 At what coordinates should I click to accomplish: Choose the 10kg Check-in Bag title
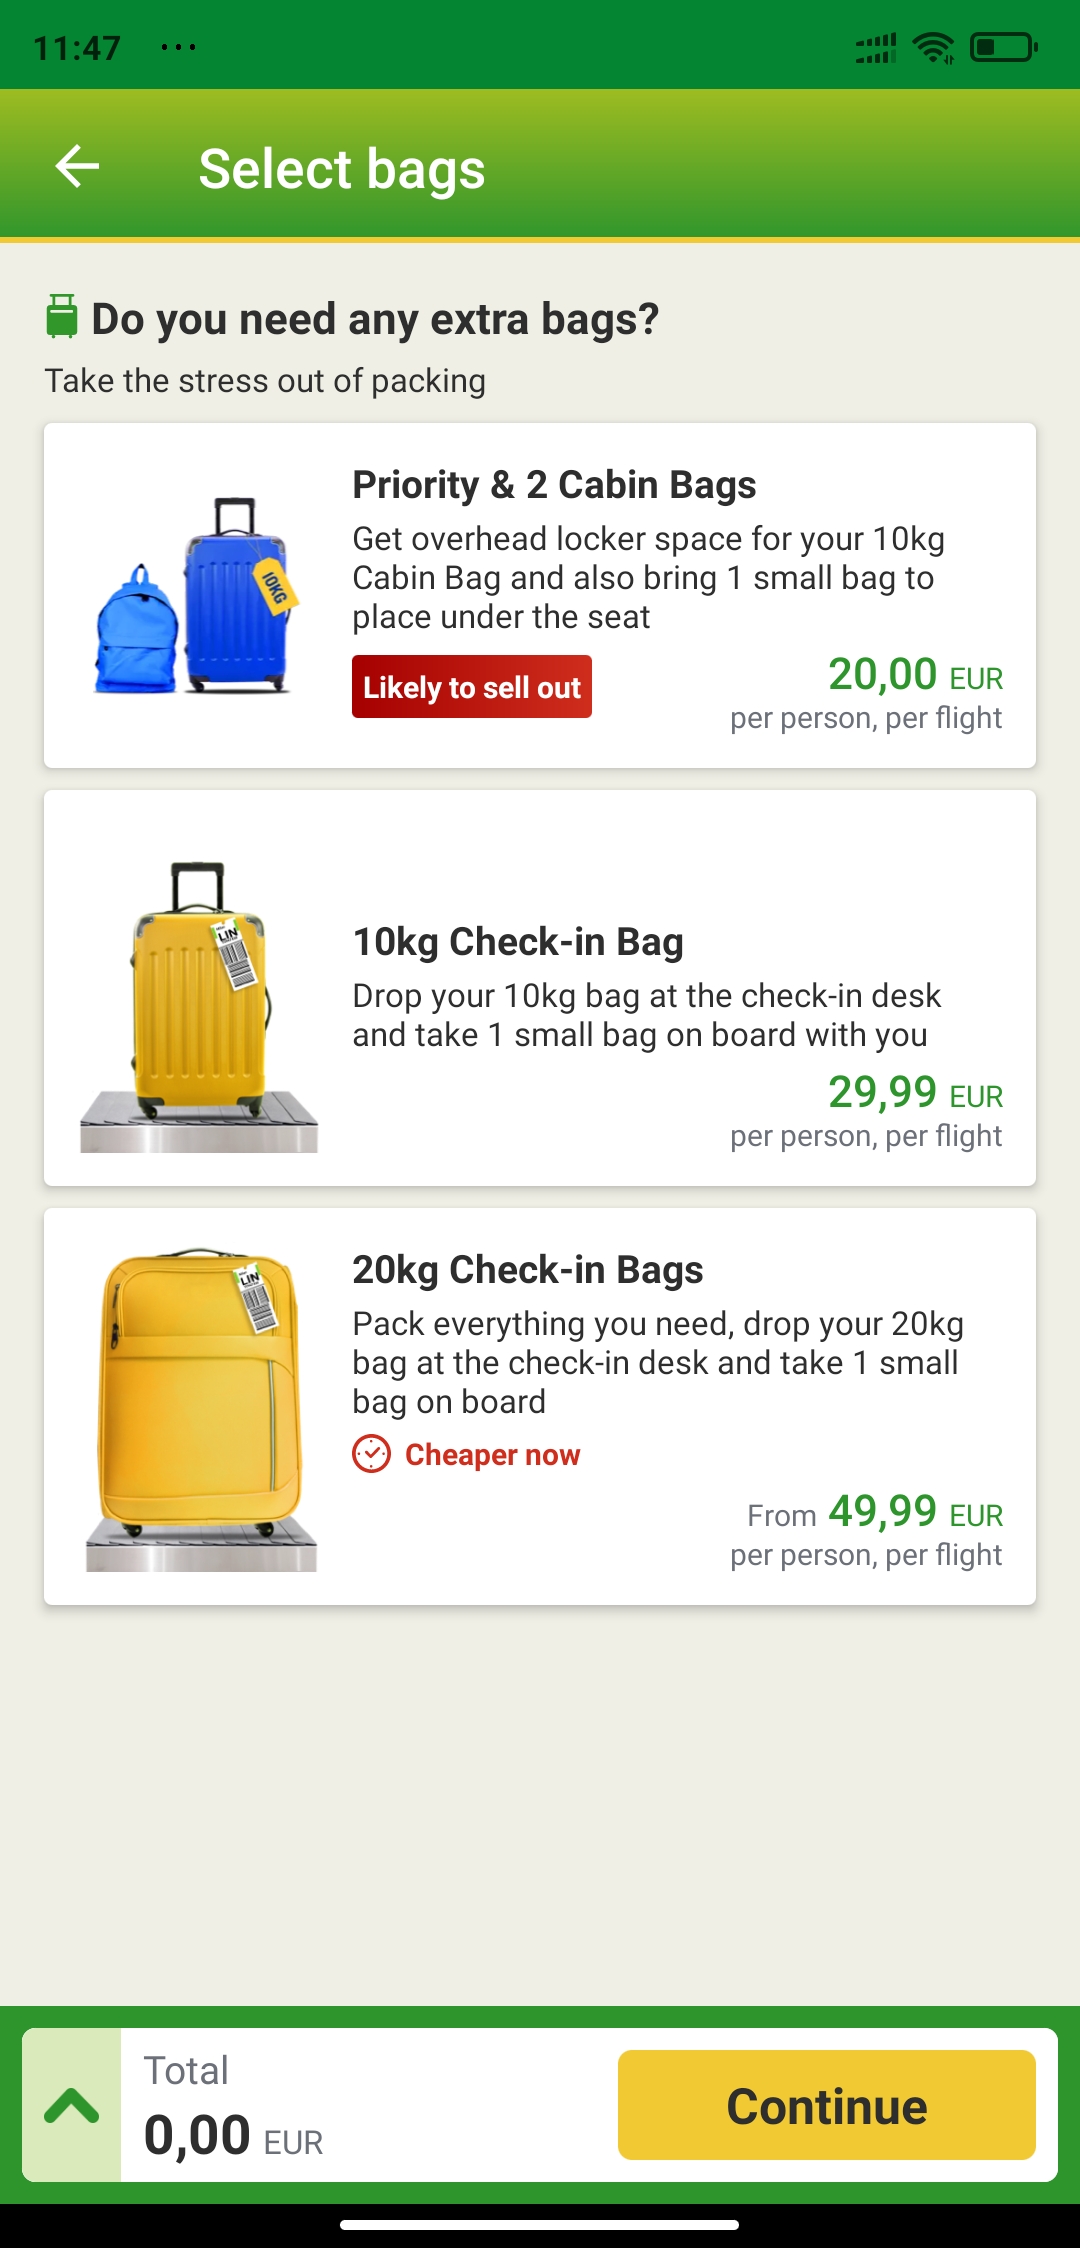click(x=518, y=942)
